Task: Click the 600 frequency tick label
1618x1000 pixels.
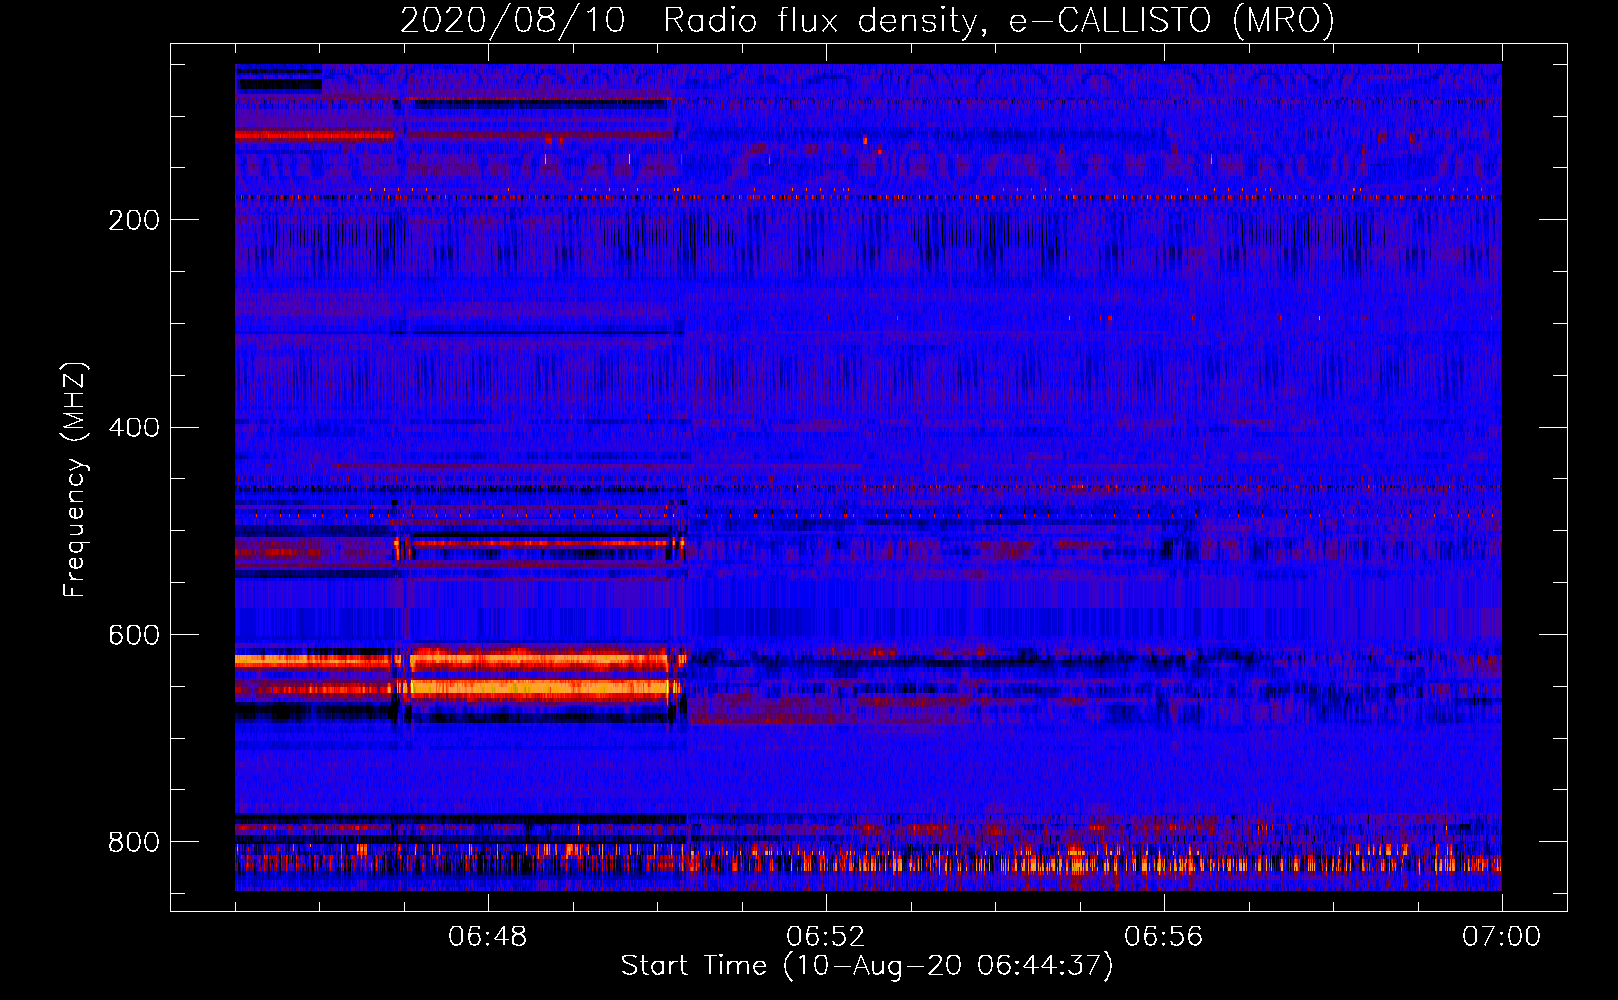Action: pyautogui.click(x=134, y=635)
